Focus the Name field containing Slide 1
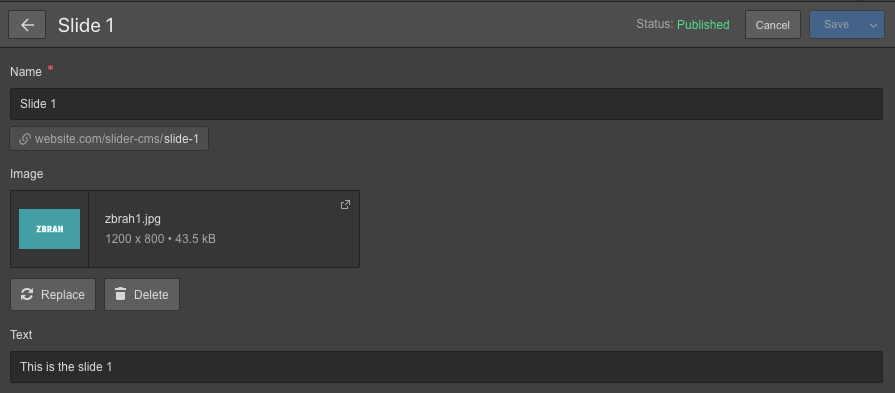The height and width of the screenshot is (393, 895). pos(446,104)
